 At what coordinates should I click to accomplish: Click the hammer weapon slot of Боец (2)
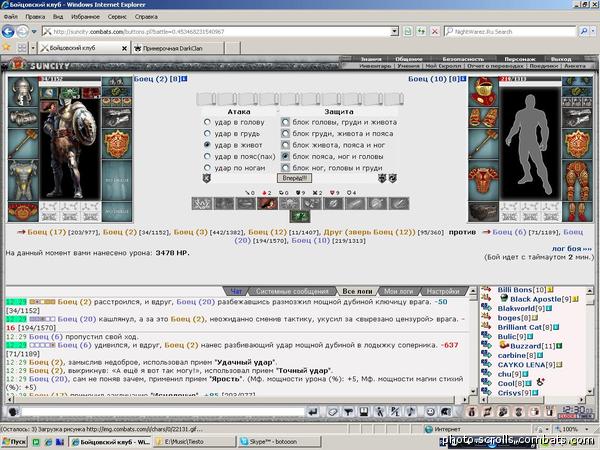click(23, 144)
